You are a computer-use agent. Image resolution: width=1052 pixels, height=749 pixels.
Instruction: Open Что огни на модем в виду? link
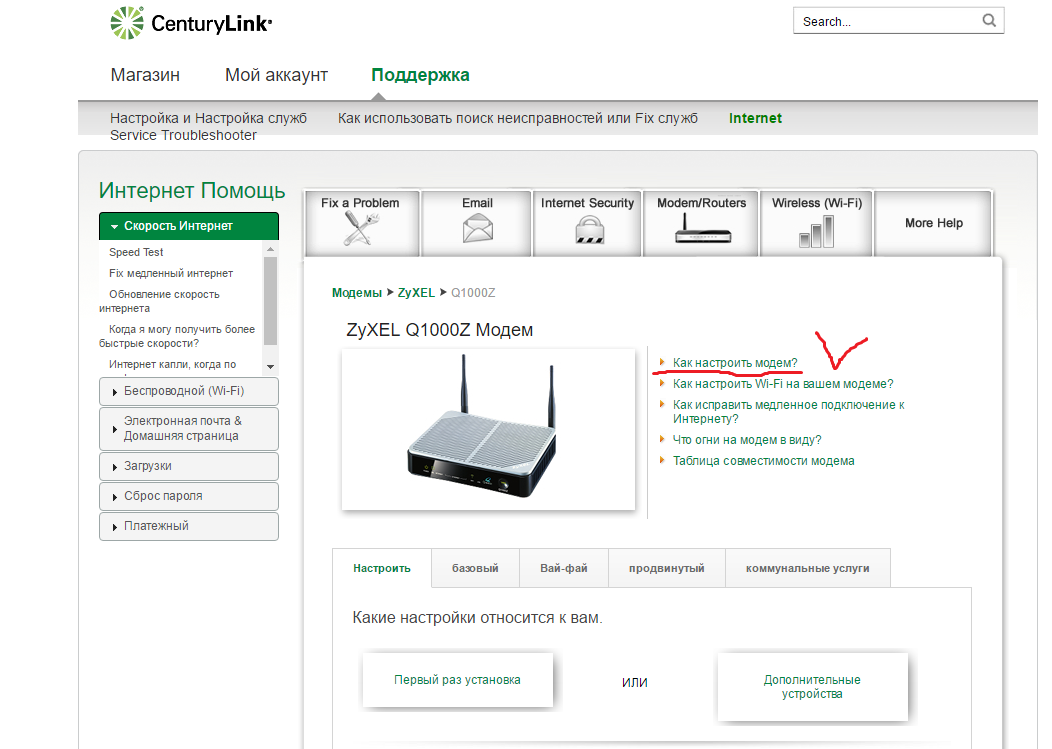747,440
